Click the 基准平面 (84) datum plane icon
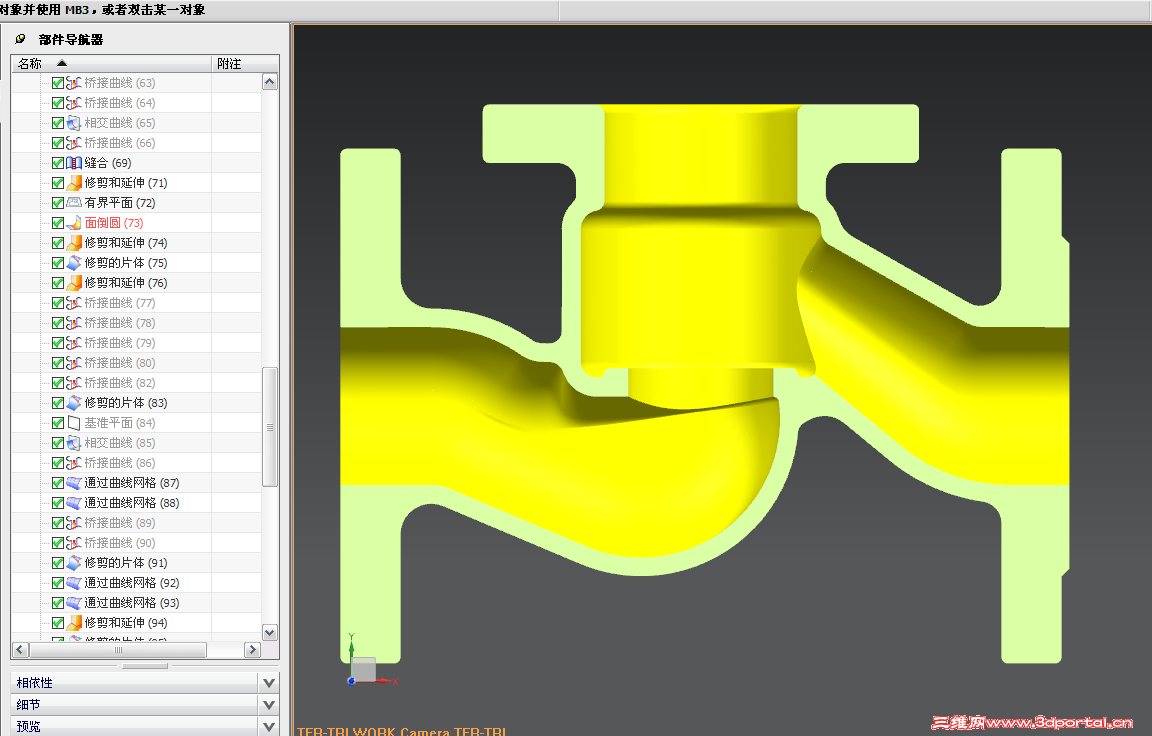Screen dimensions: 1152x736 pos(74,423)
